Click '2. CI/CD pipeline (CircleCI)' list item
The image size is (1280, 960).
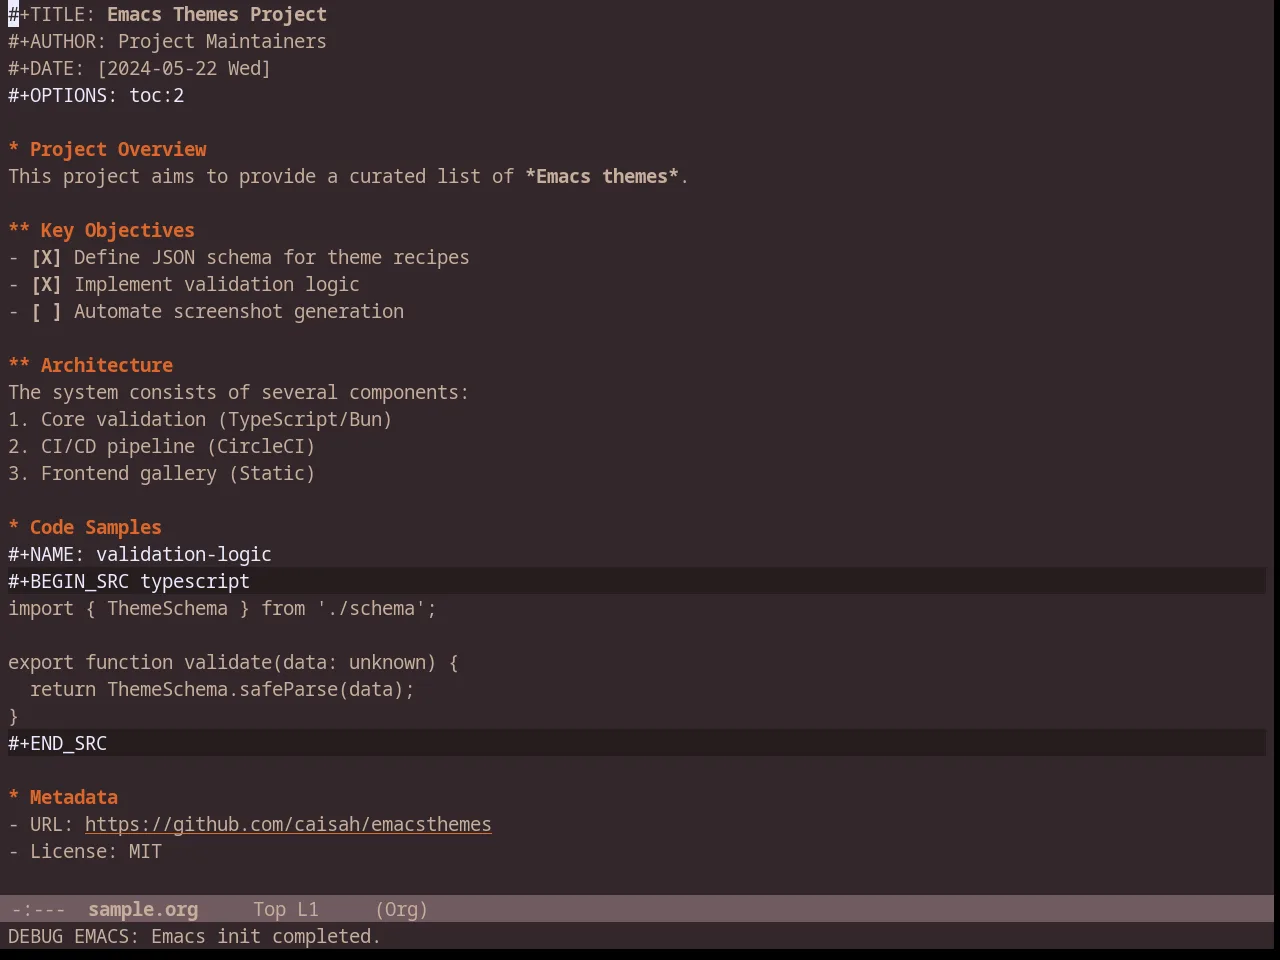tap(162, 446)
